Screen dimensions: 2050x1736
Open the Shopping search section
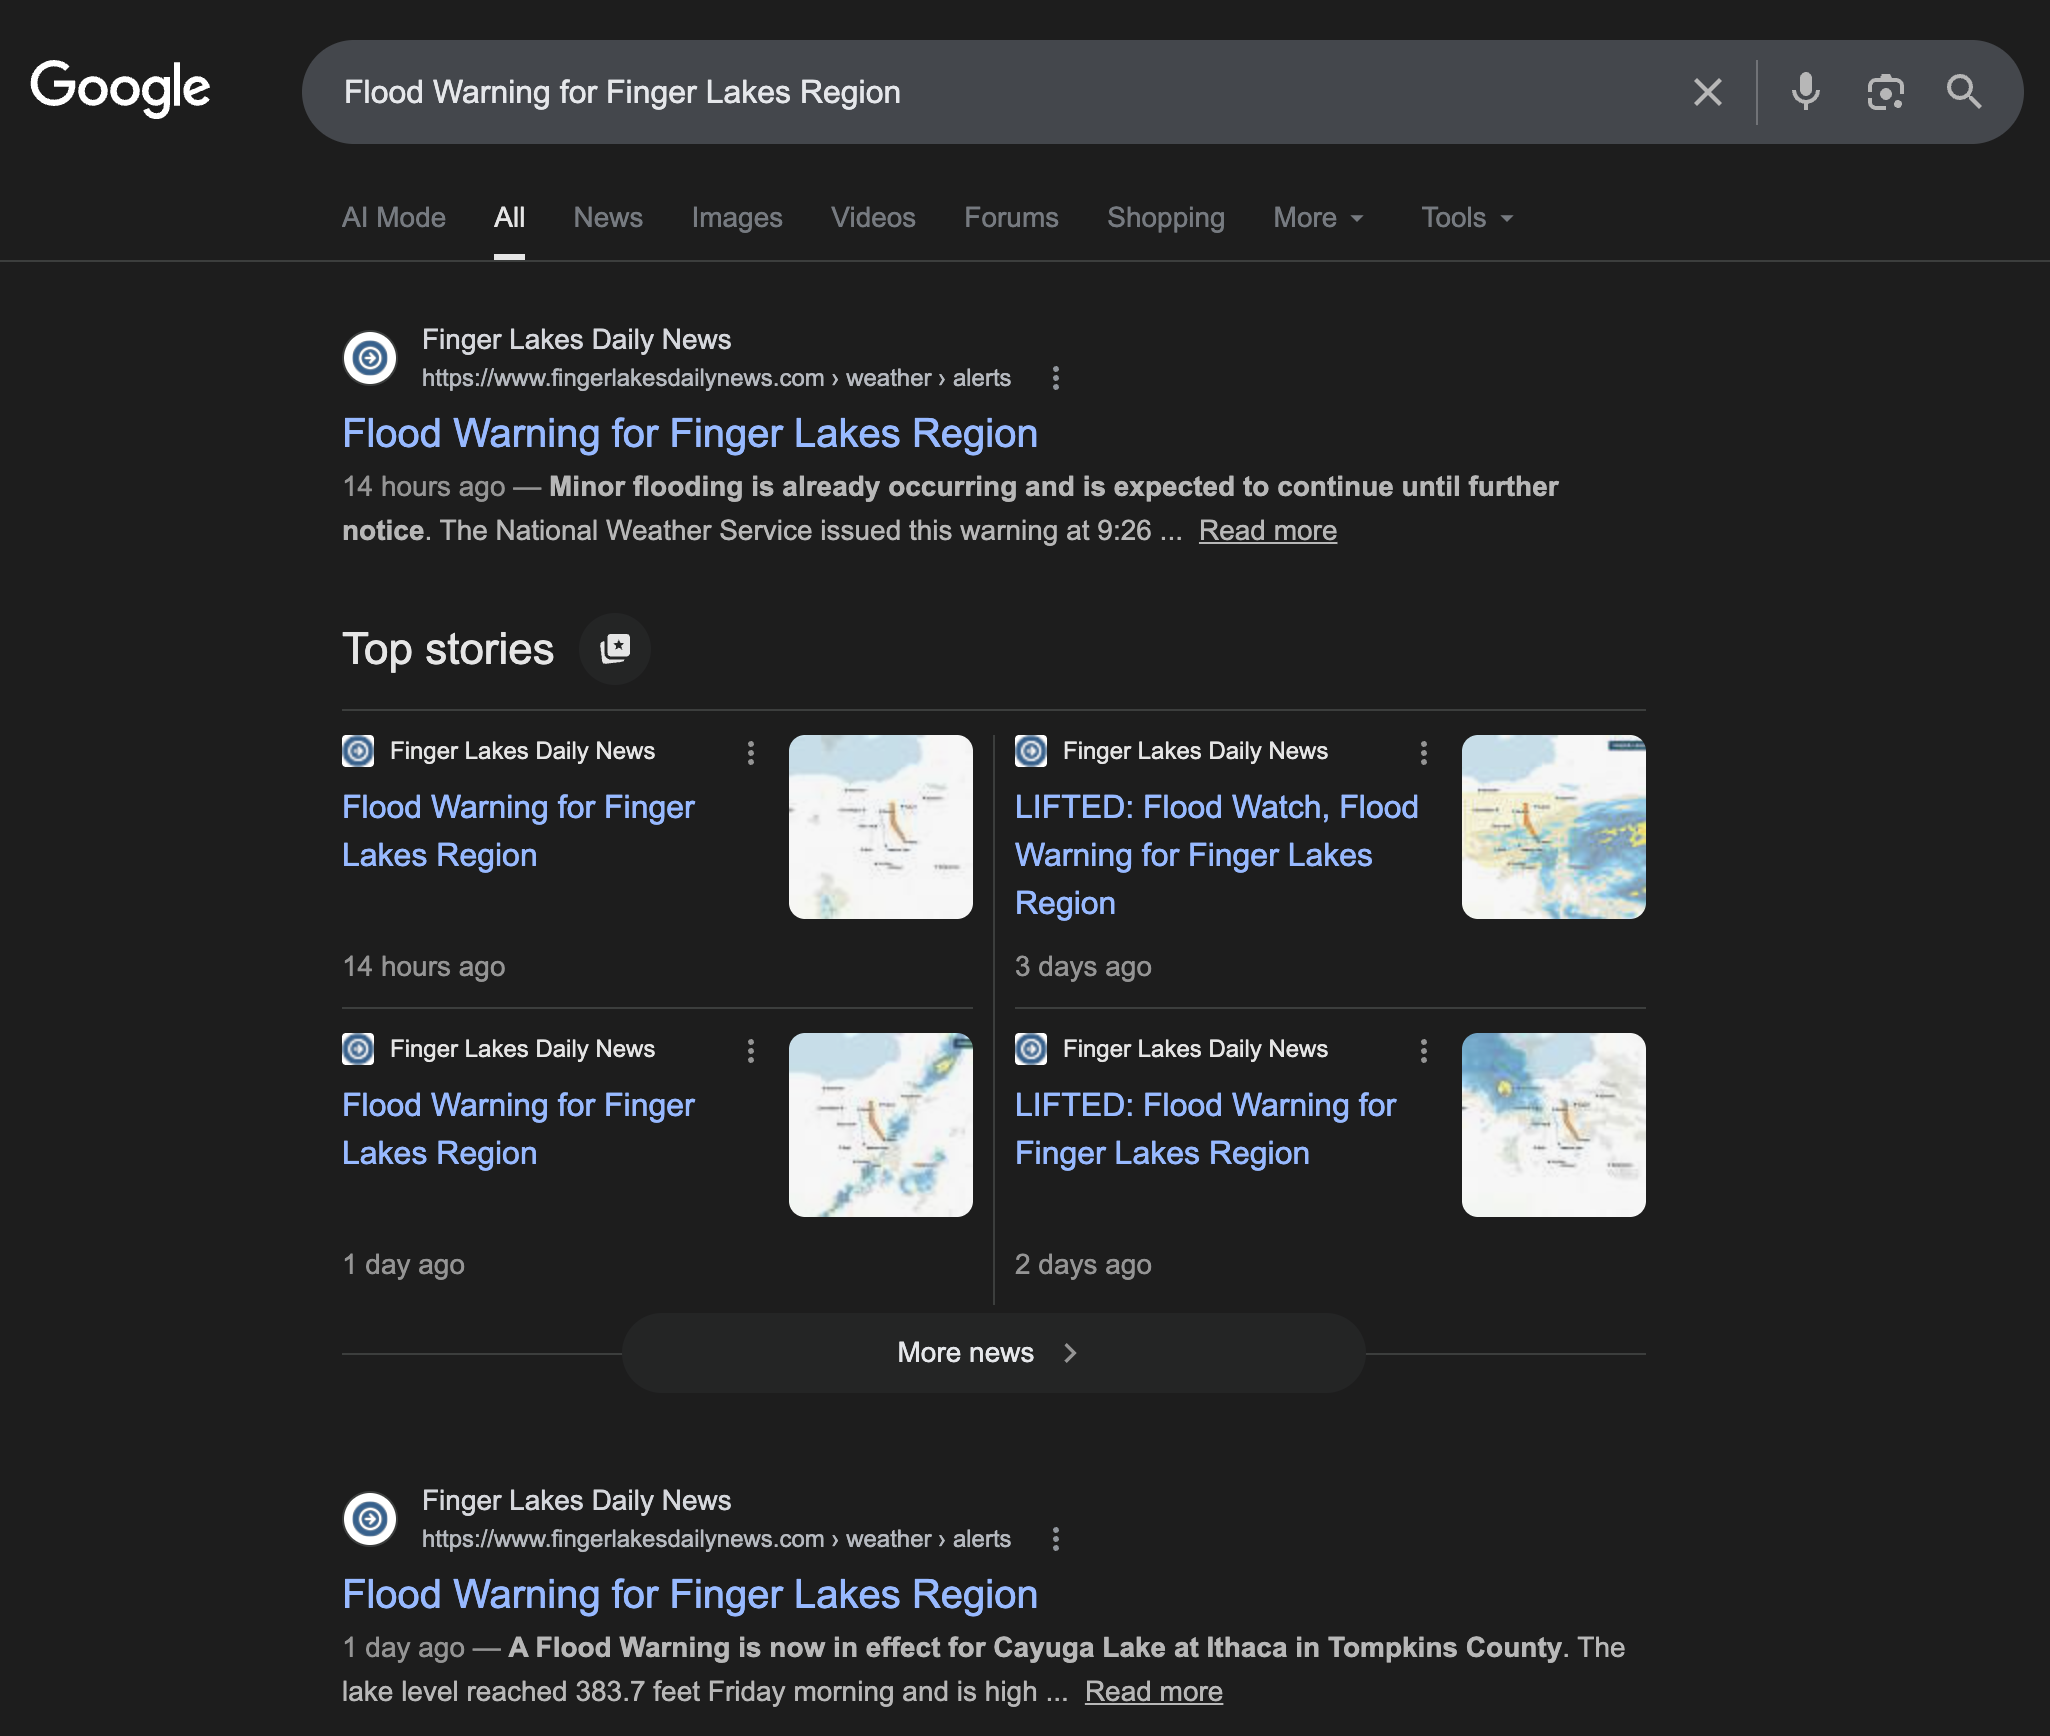pos(1165,217)
